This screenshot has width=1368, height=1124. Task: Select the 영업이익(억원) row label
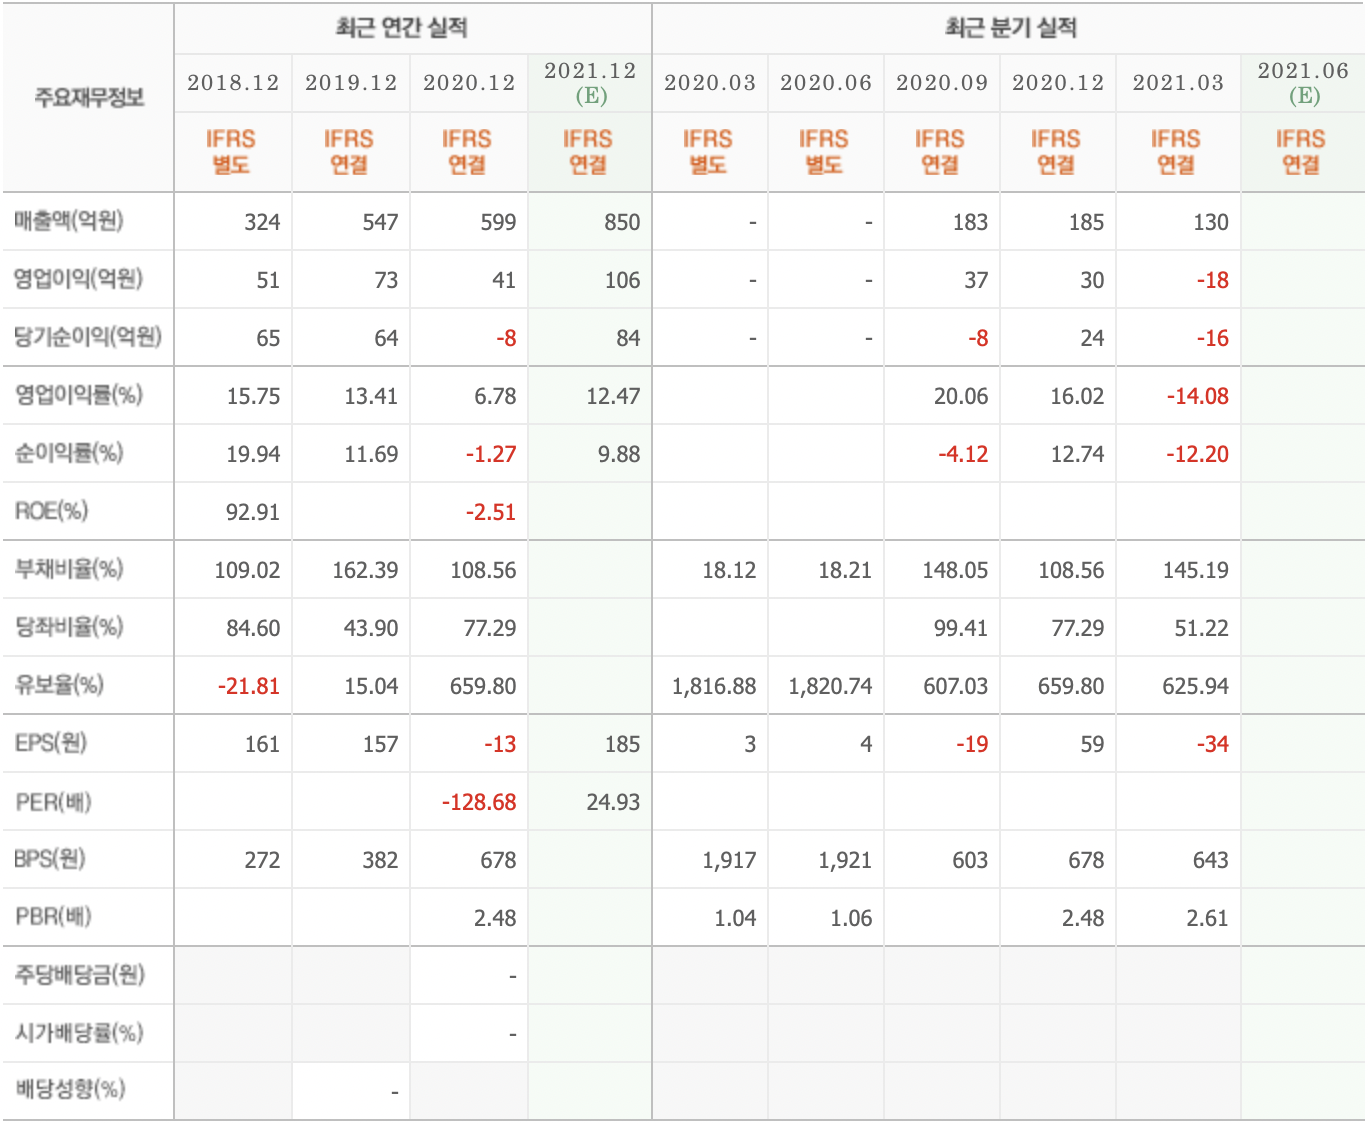click(70, 280)
